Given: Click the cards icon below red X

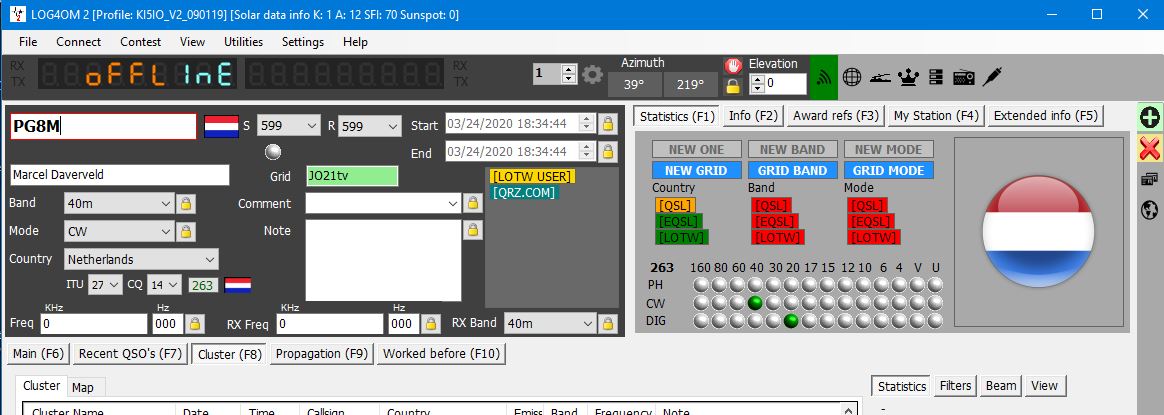Looking at the screenshot, I should [1149, 179].
